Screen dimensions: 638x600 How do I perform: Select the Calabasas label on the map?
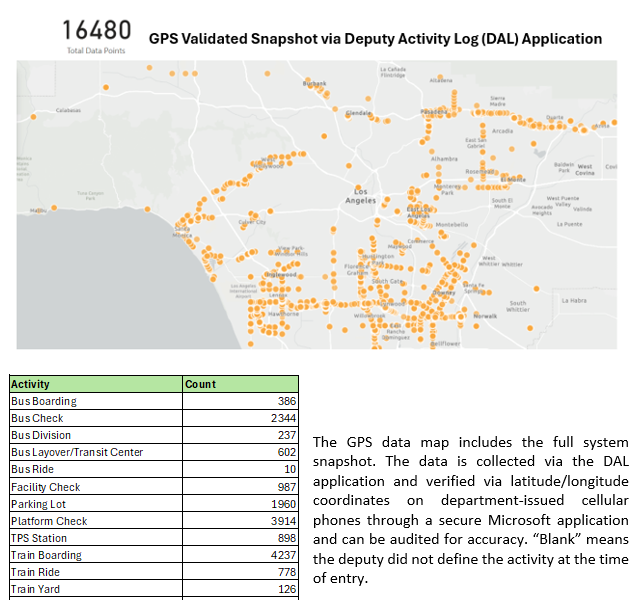69,110
